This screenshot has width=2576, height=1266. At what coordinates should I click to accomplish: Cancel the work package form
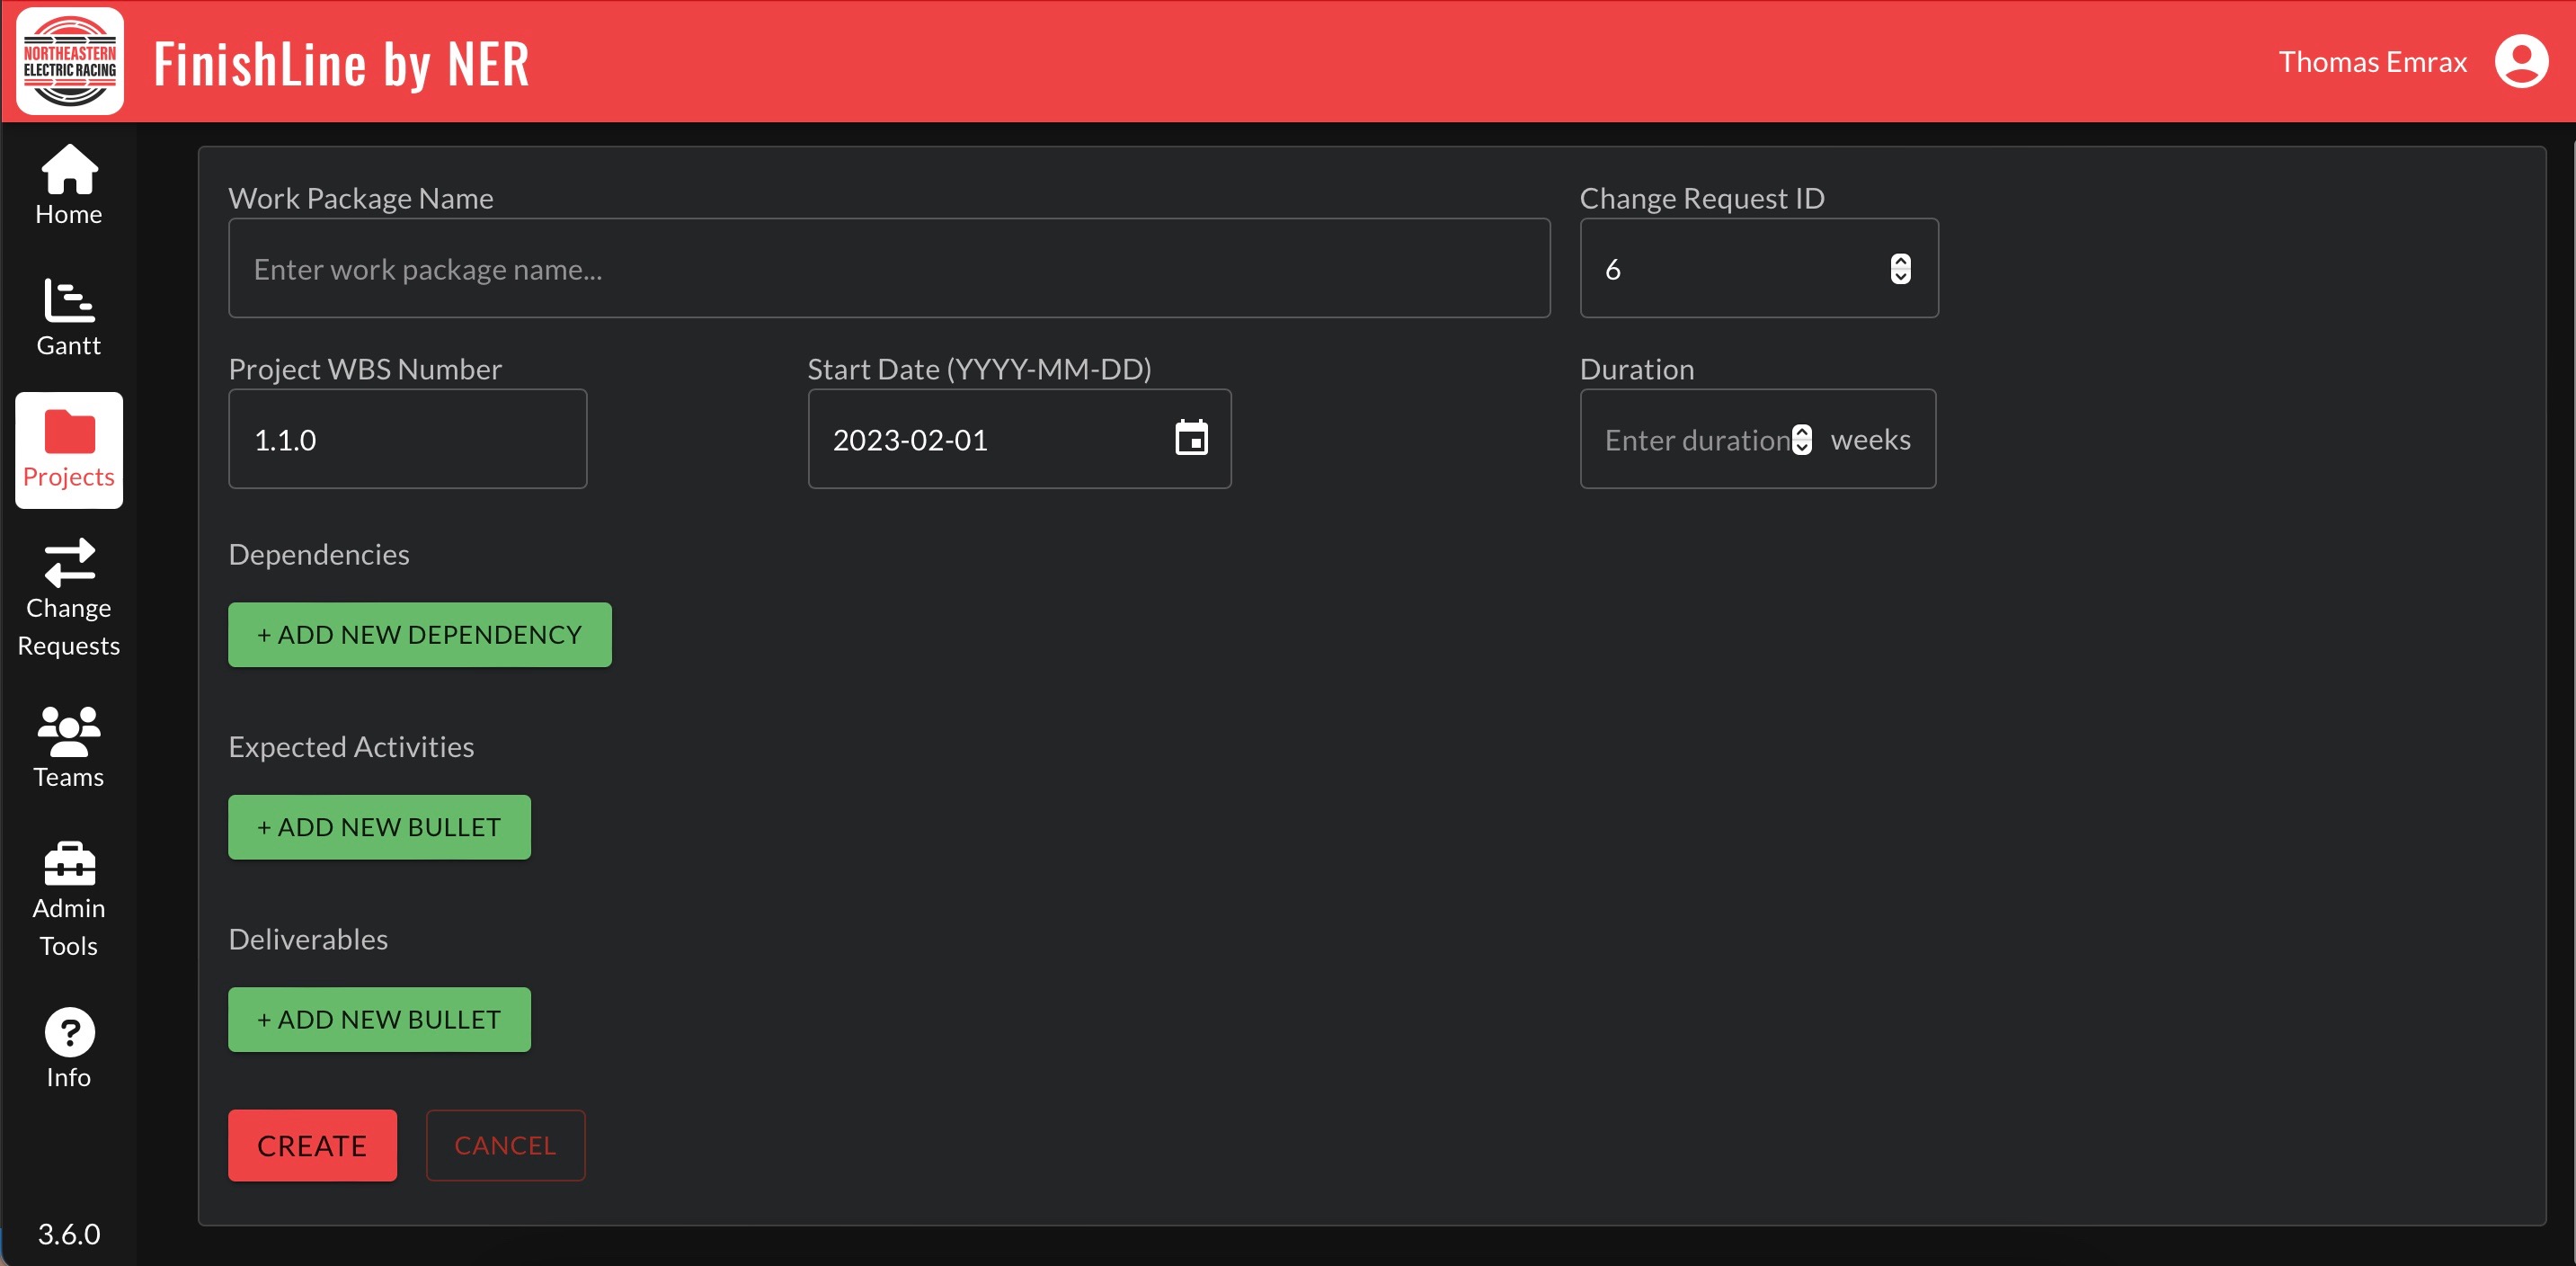tap(505, 1145)
